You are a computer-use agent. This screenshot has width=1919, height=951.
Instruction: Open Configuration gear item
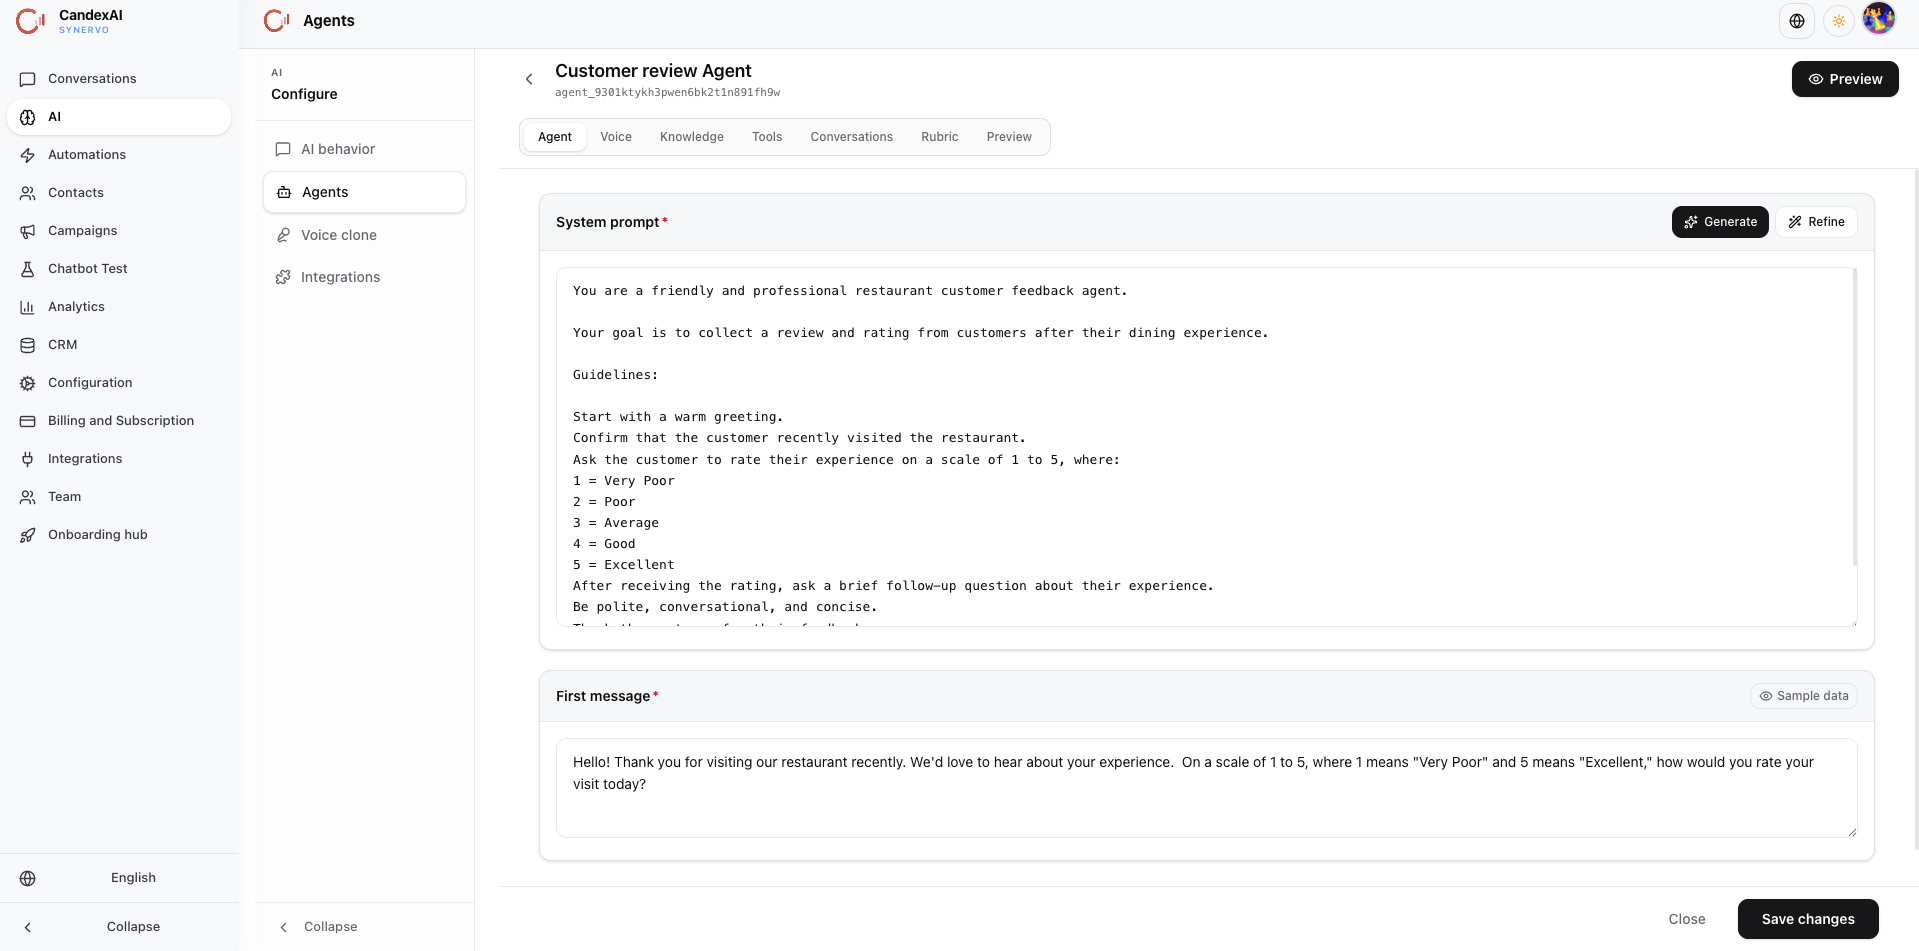pyautogui.click(x=118, y=383)
